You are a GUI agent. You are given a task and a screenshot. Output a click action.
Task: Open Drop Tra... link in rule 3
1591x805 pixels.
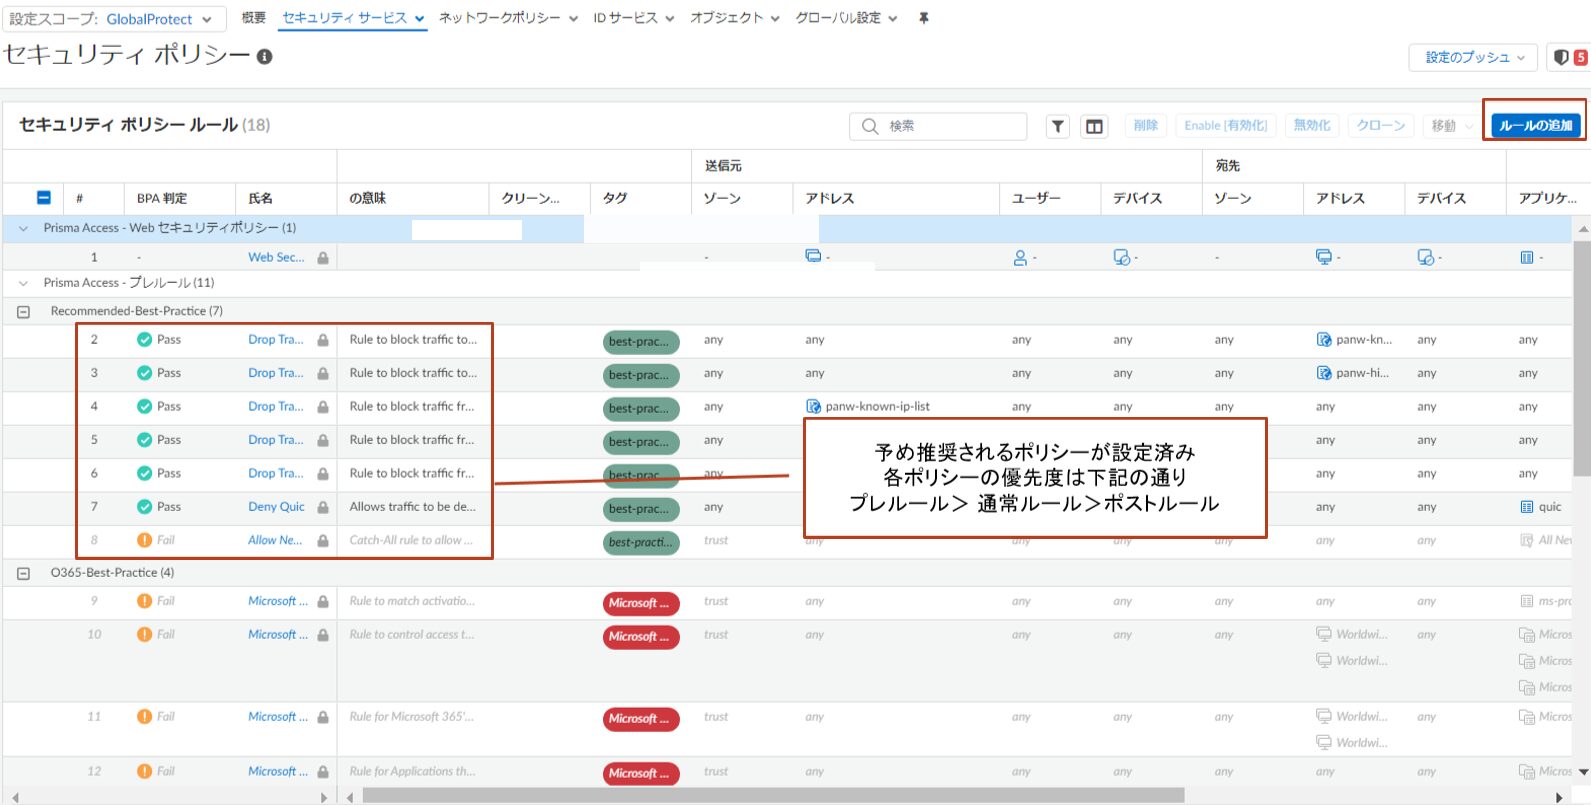(x=275, y=373)
